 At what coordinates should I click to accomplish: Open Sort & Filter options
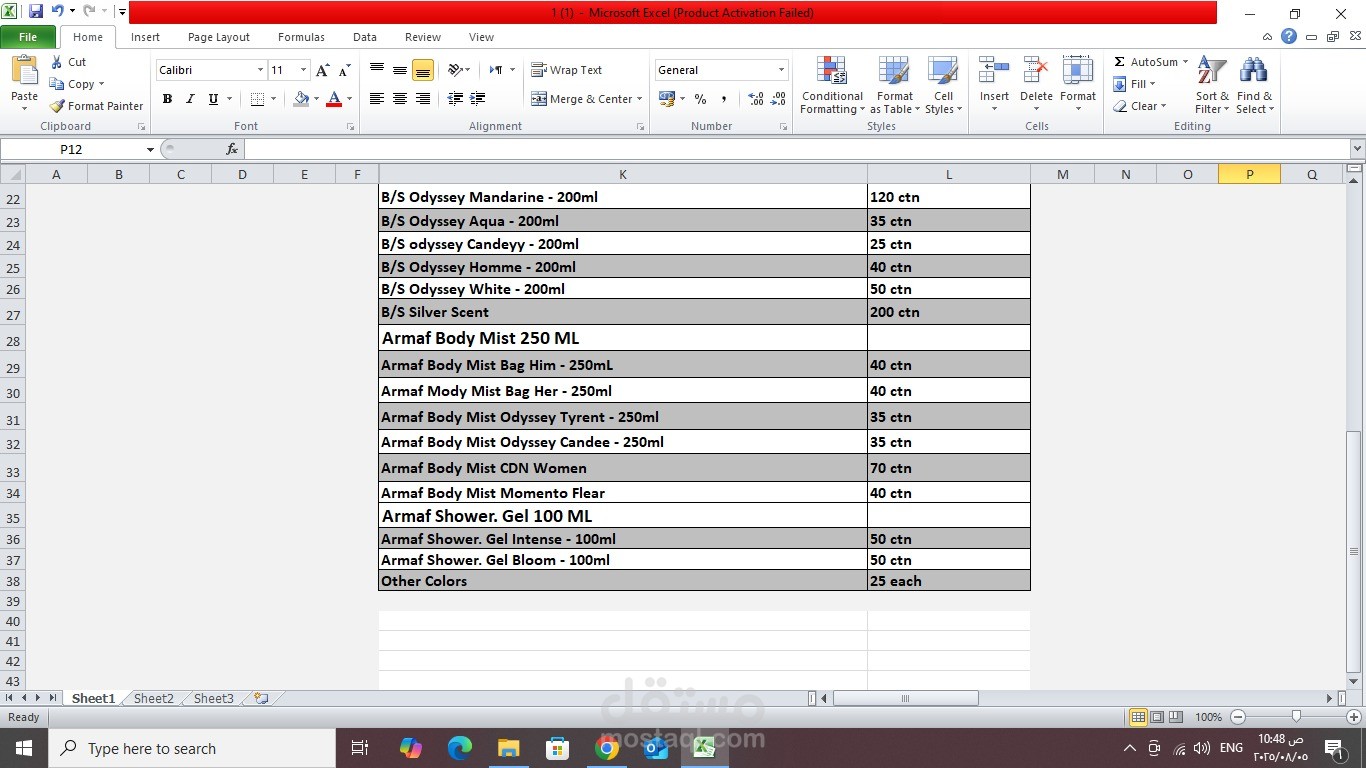tap(1212, 86)
